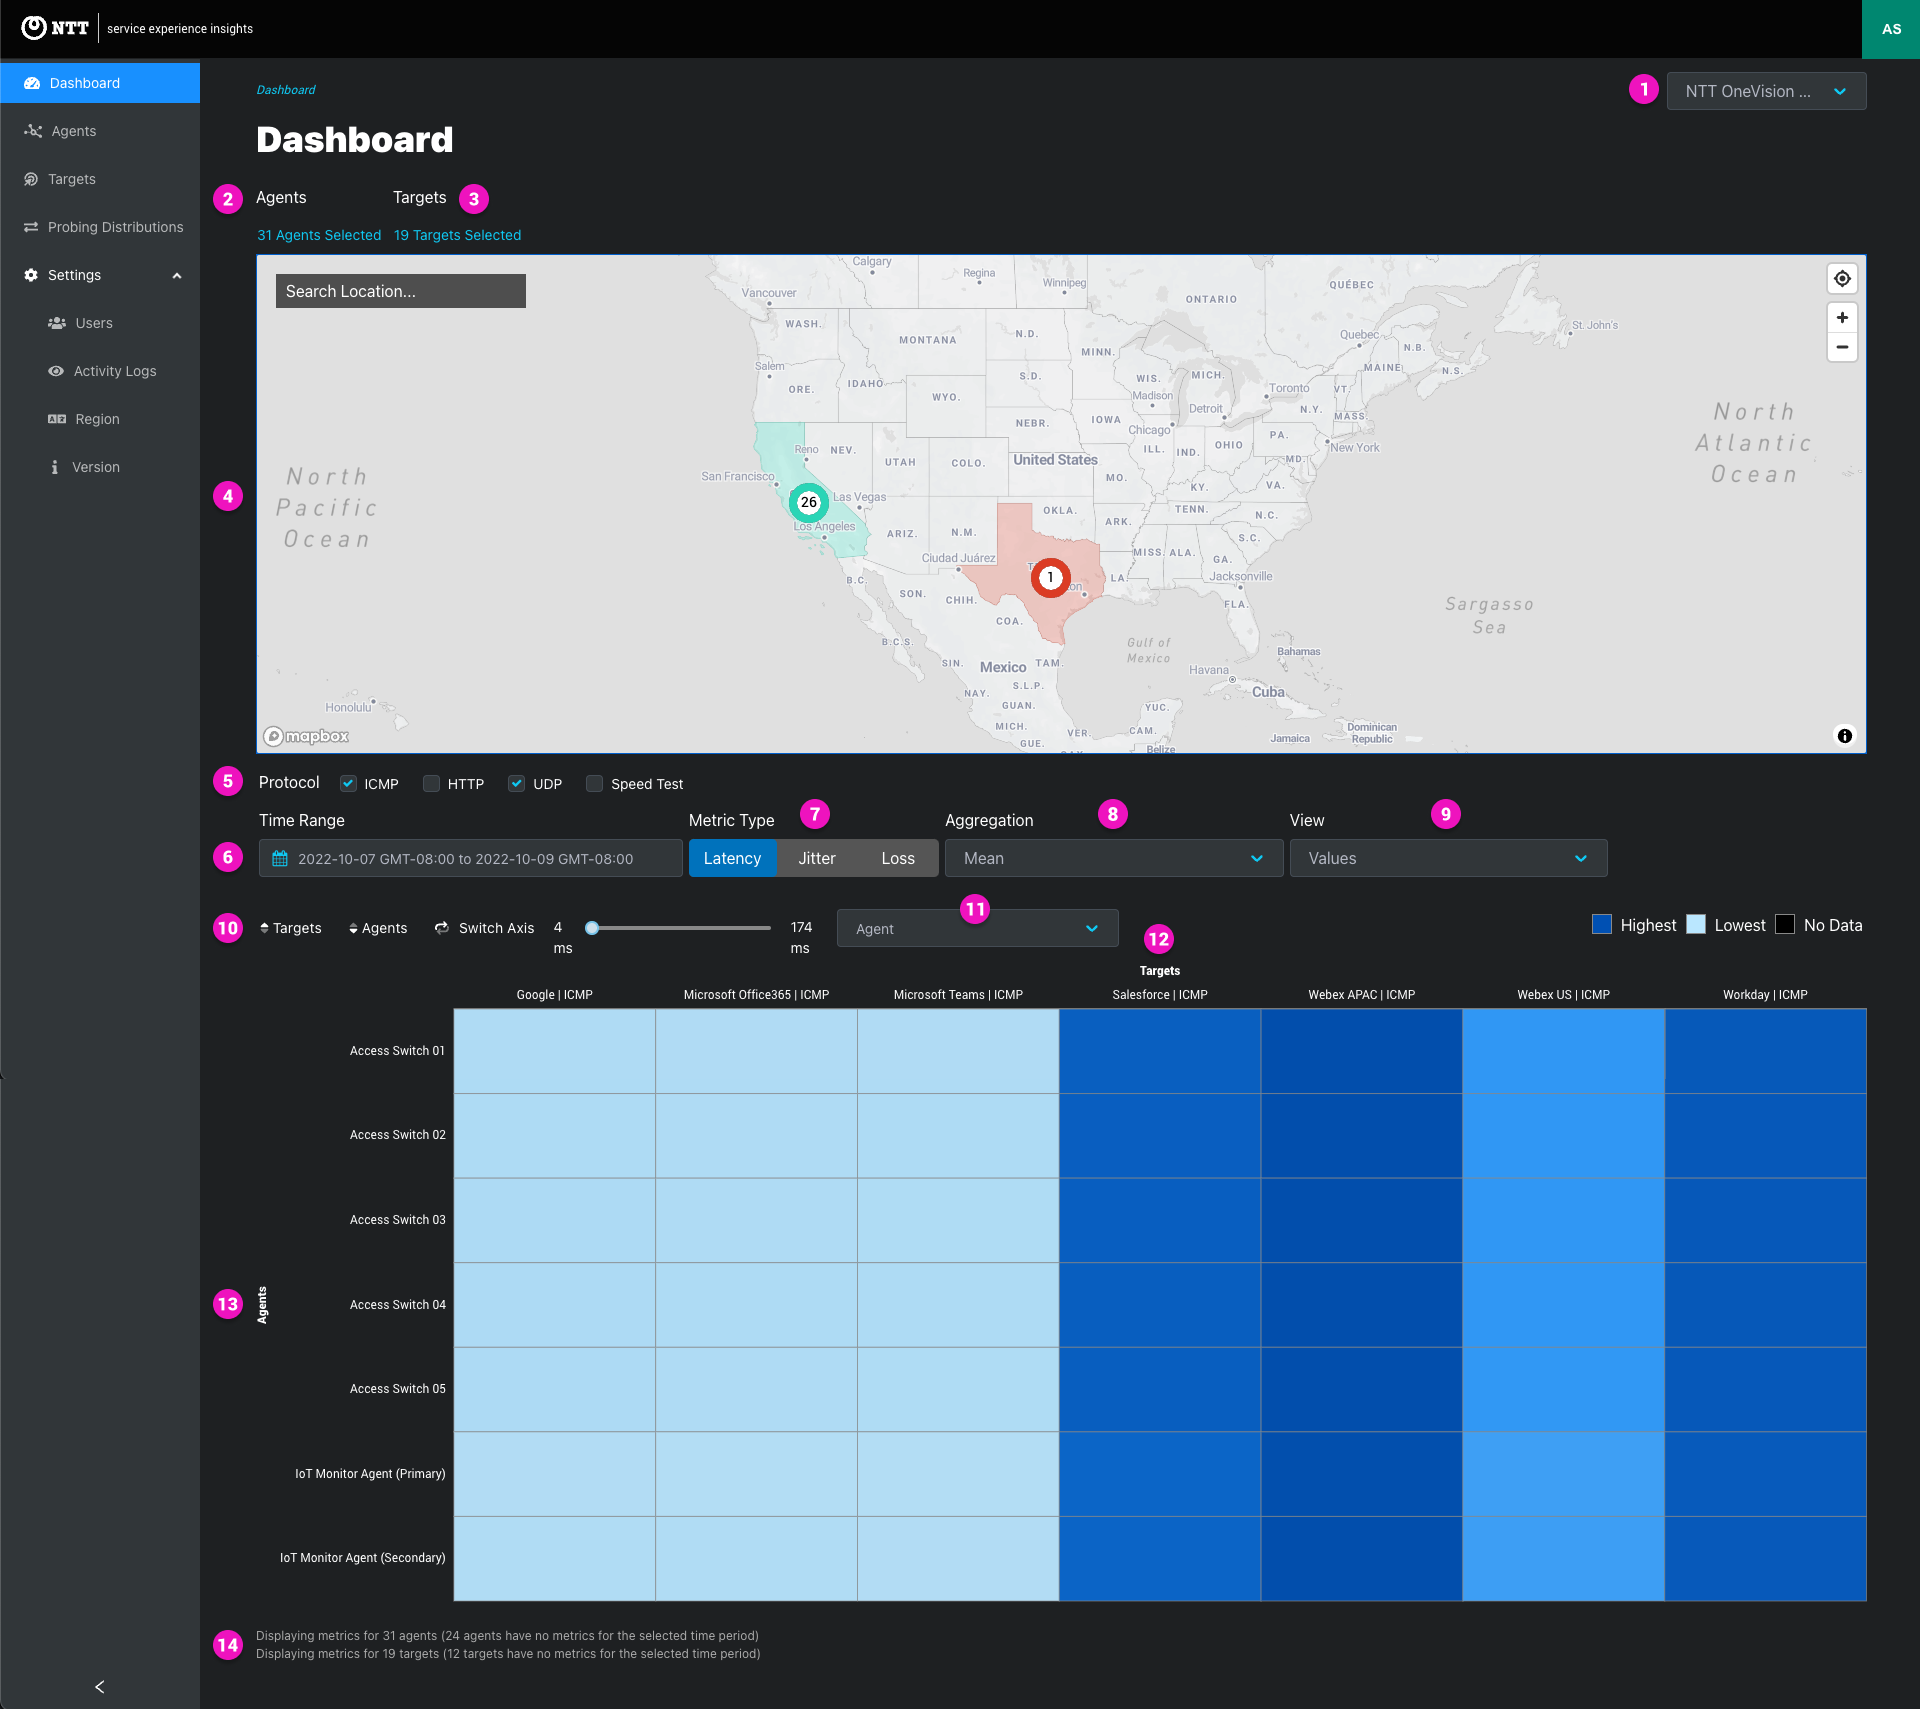The height and width of the screenshot is (1709, 1920).
Task: Click the California cluster marker showing 26
Action: pos(808,502)
